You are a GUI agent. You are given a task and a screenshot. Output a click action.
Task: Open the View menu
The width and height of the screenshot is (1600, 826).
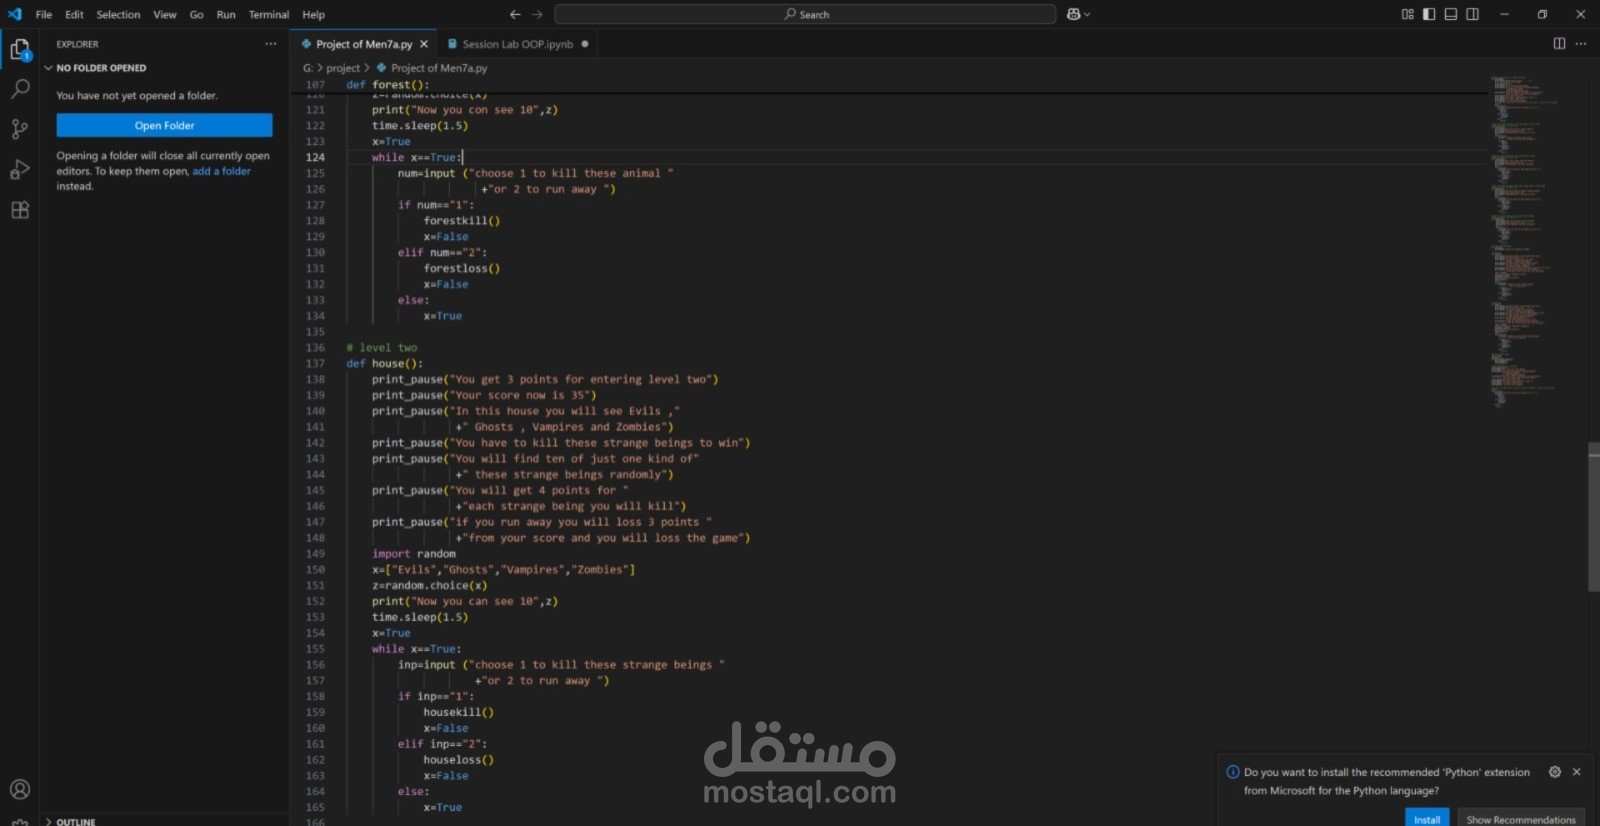tap(165, 14)
